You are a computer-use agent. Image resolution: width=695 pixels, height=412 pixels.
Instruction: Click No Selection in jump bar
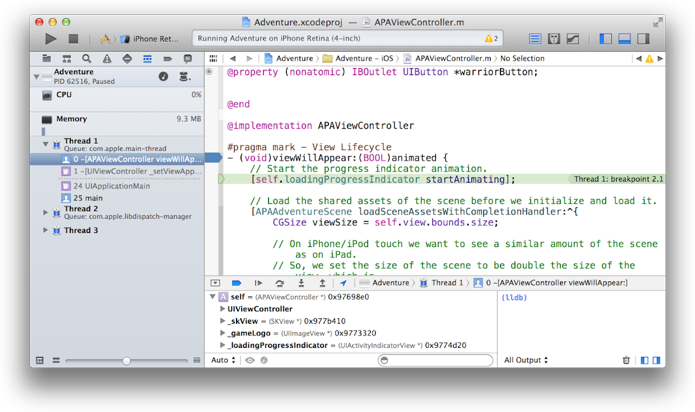(x=522, y=58)
